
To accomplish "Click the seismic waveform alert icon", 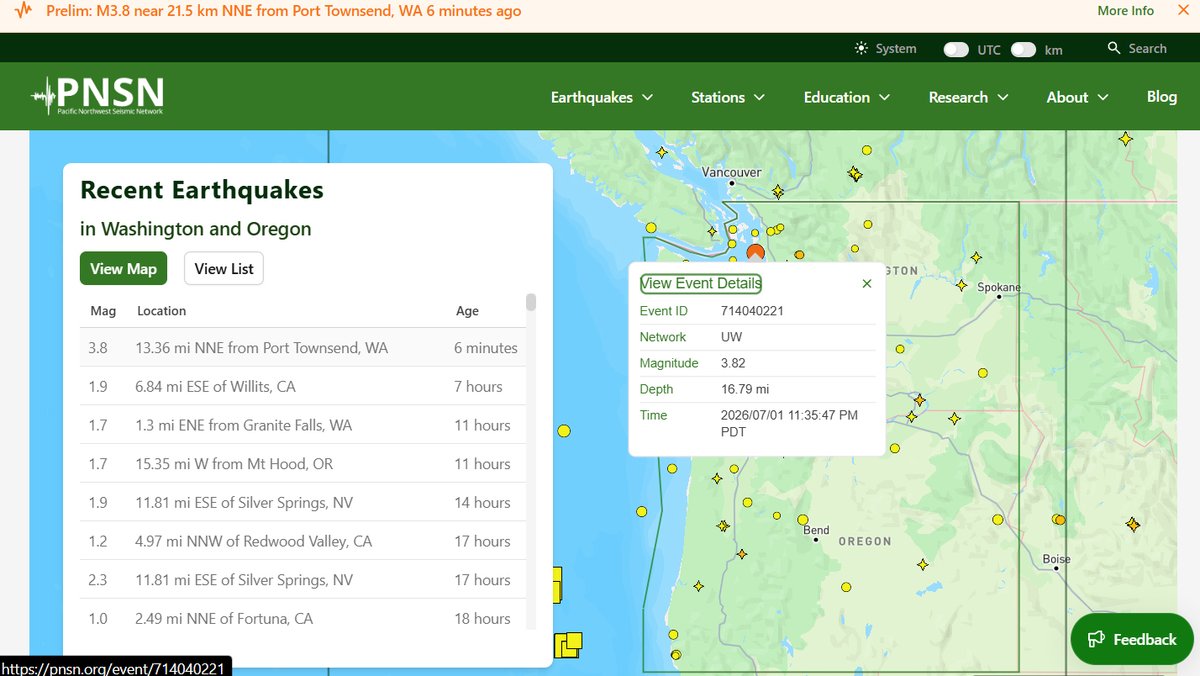I will pos(24,11).
